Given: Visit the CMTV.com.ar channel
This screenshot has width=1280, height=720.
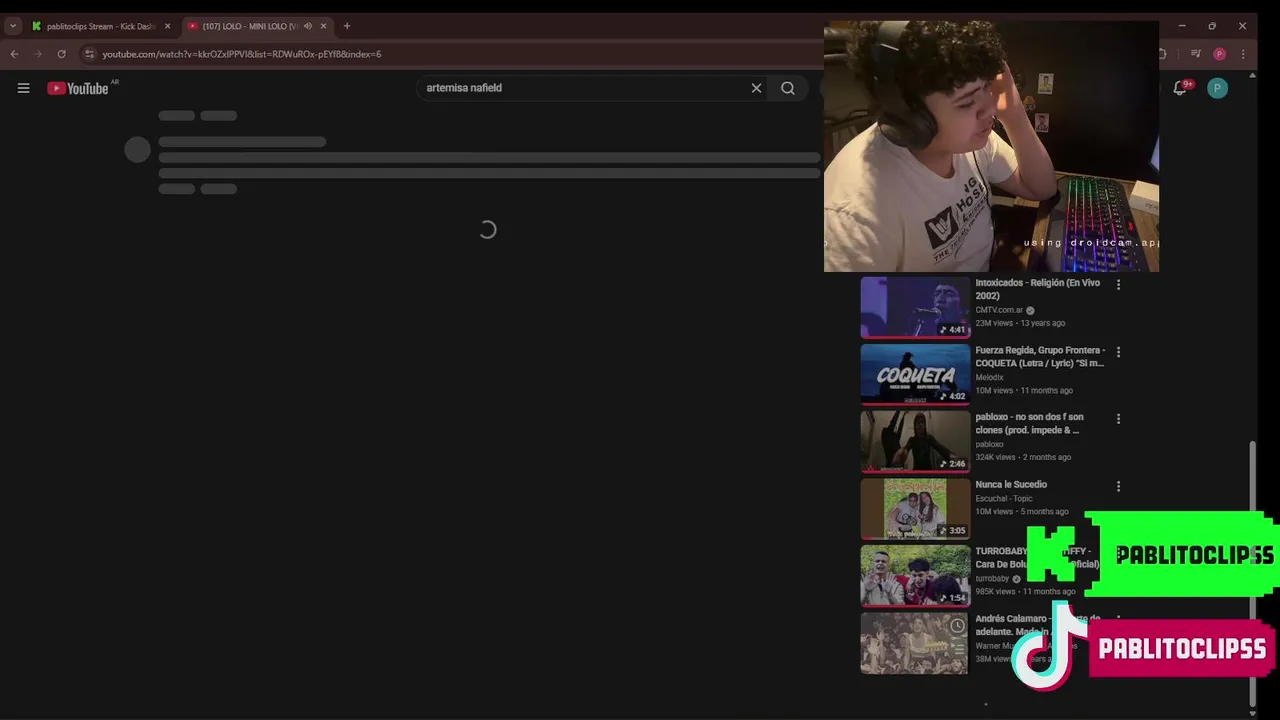Looking at the screenshot, I should [999, 310].
